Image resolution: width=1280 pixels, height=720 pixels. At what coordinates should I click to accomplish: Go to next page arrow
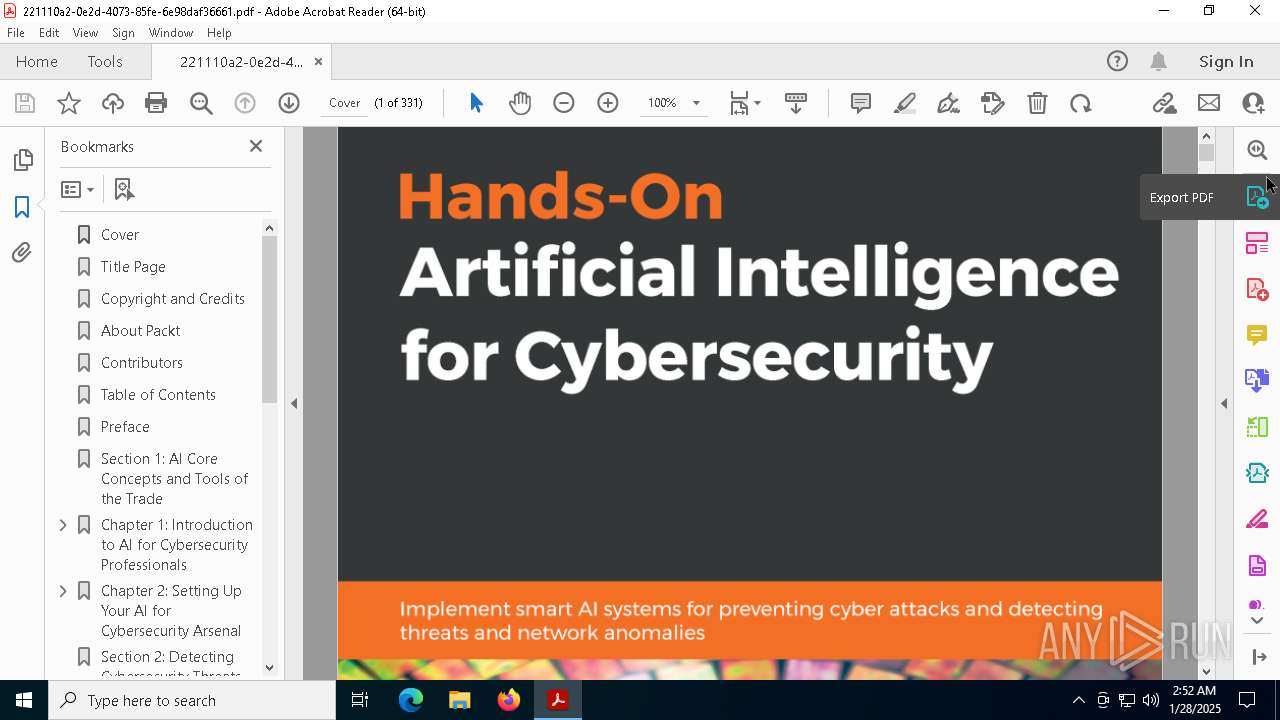289,103
